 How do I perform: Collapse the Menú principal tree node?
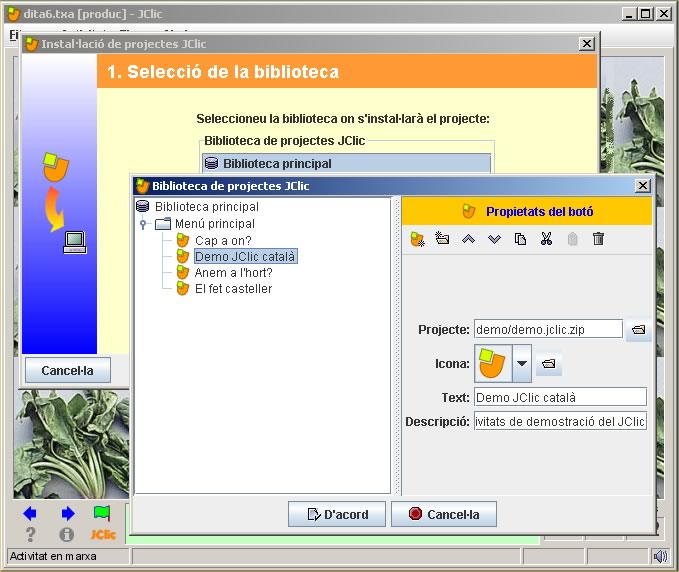(x=143, y=224)
